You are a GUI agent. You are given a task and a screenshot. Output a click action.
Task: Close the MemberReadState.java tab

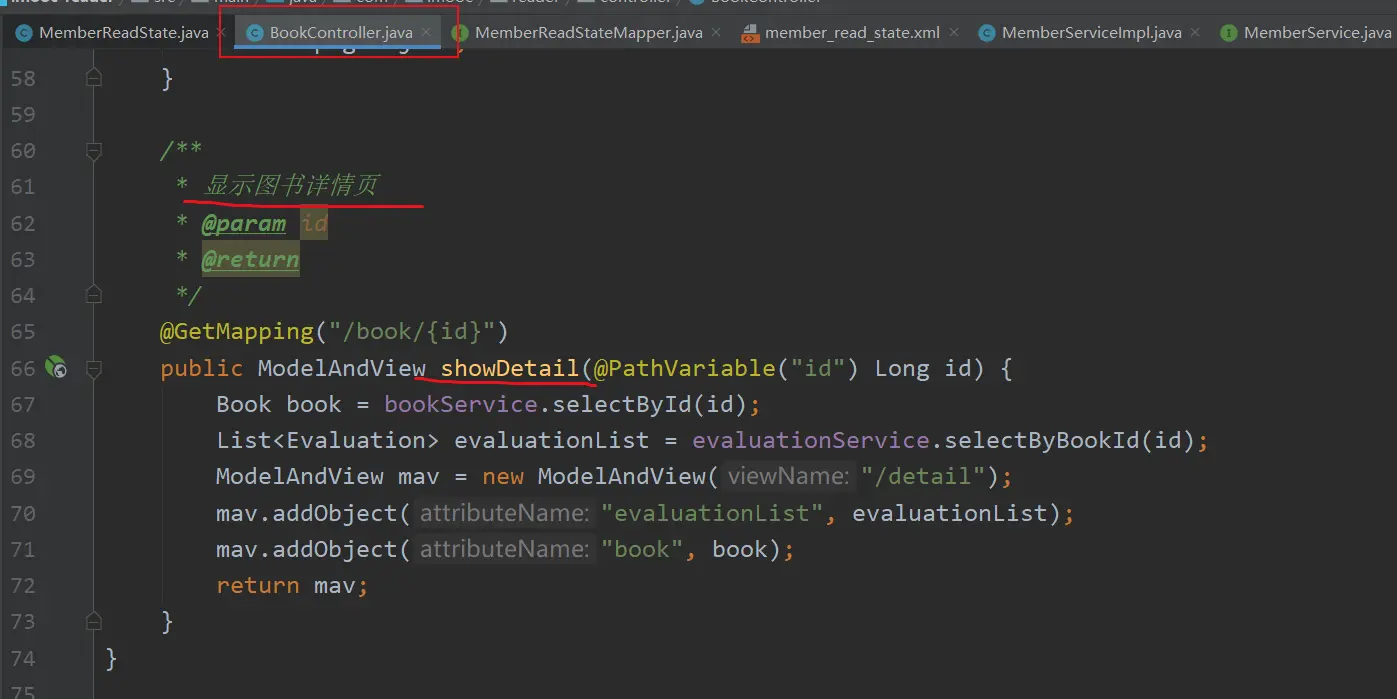click(x=223, y=33)
